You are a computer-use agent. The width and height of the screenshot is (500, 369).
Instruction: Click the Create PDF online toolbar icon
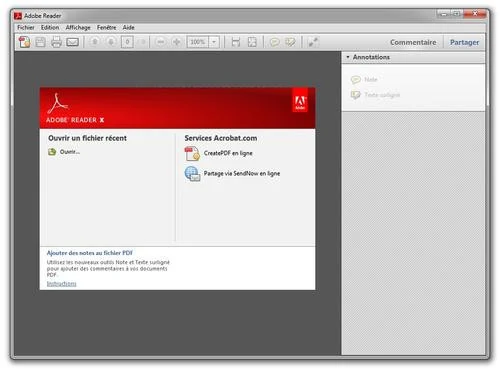[24, 42]
